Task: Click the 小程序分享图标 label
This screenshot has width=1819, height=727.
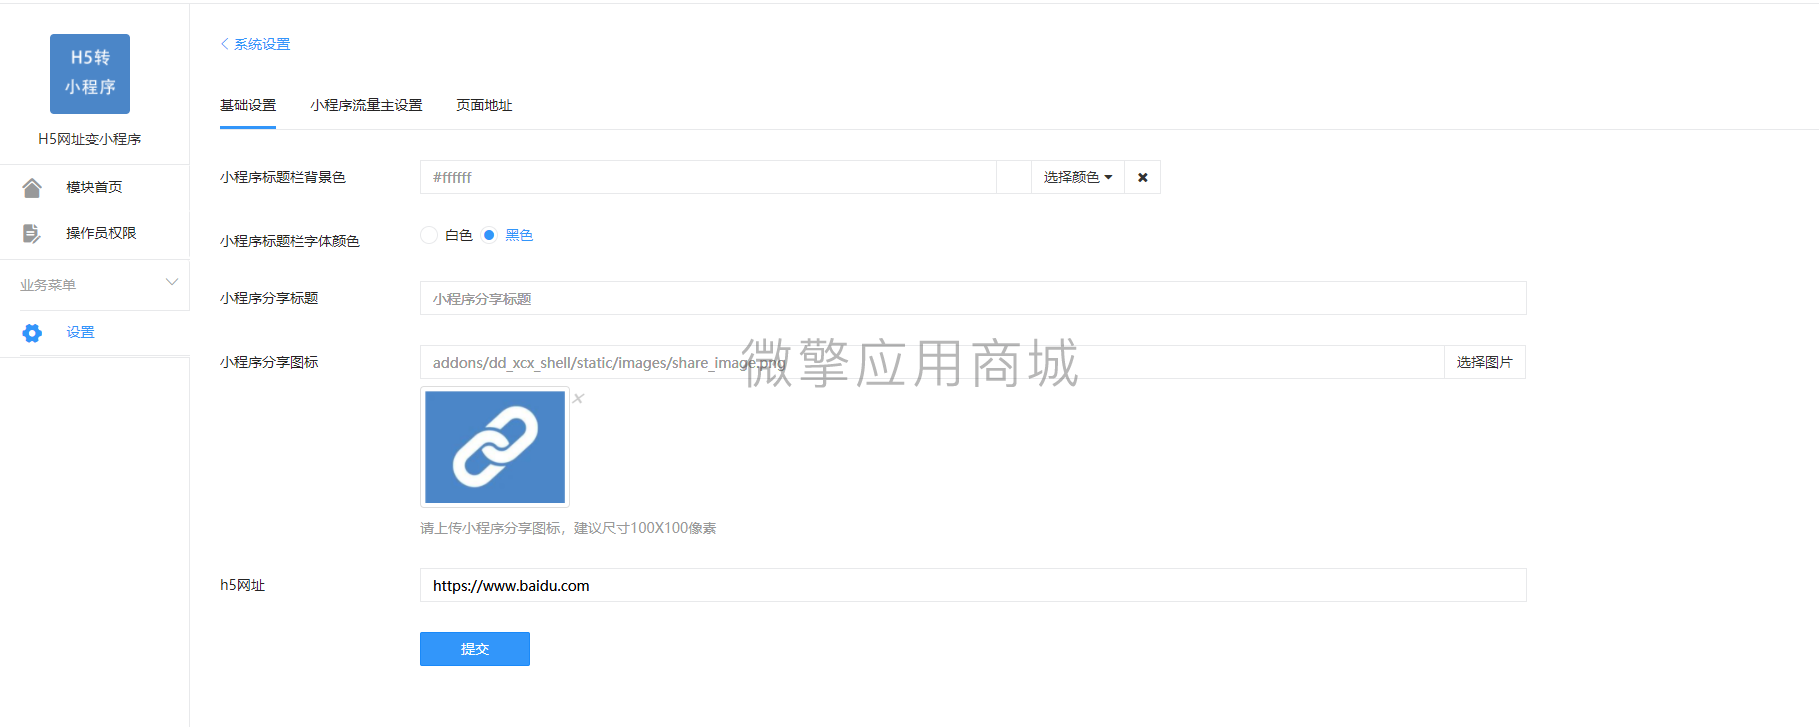Action: 269,362
